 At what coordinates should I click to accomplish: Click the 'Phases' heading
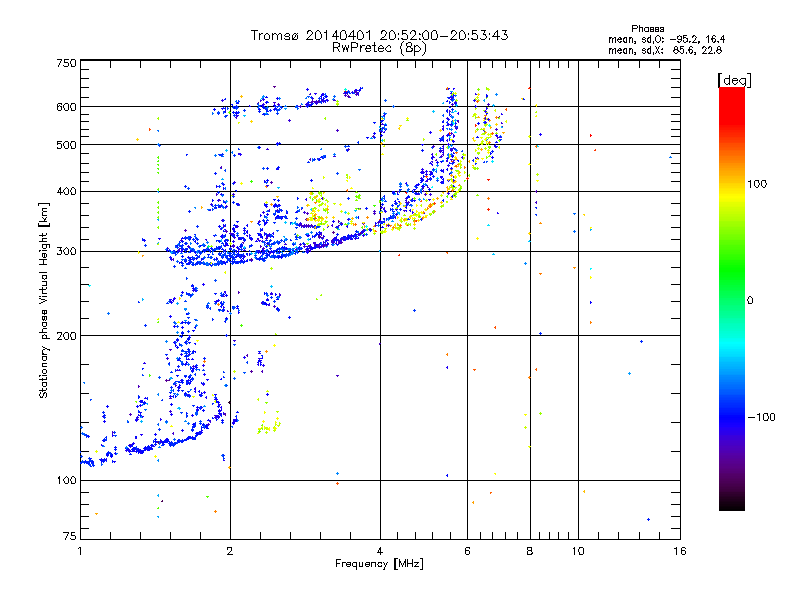(647, 29)
